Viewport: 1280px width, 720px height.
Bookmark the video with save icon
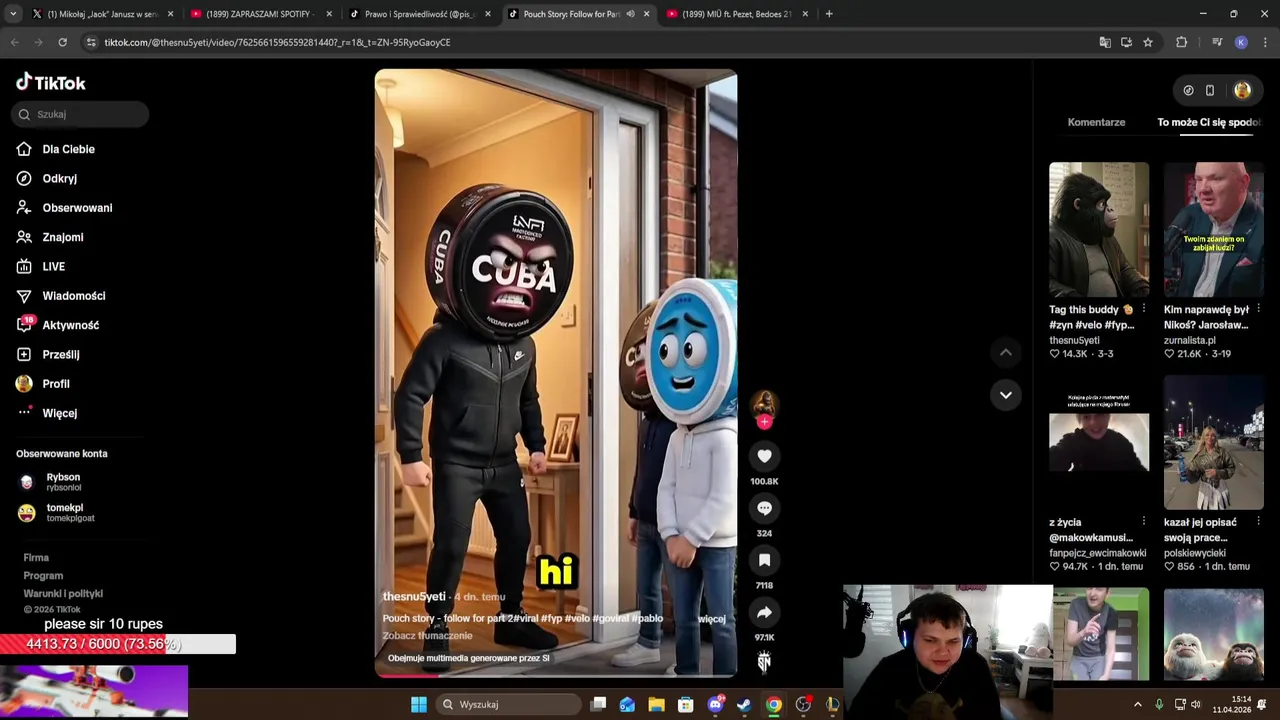tap(764, 560)
